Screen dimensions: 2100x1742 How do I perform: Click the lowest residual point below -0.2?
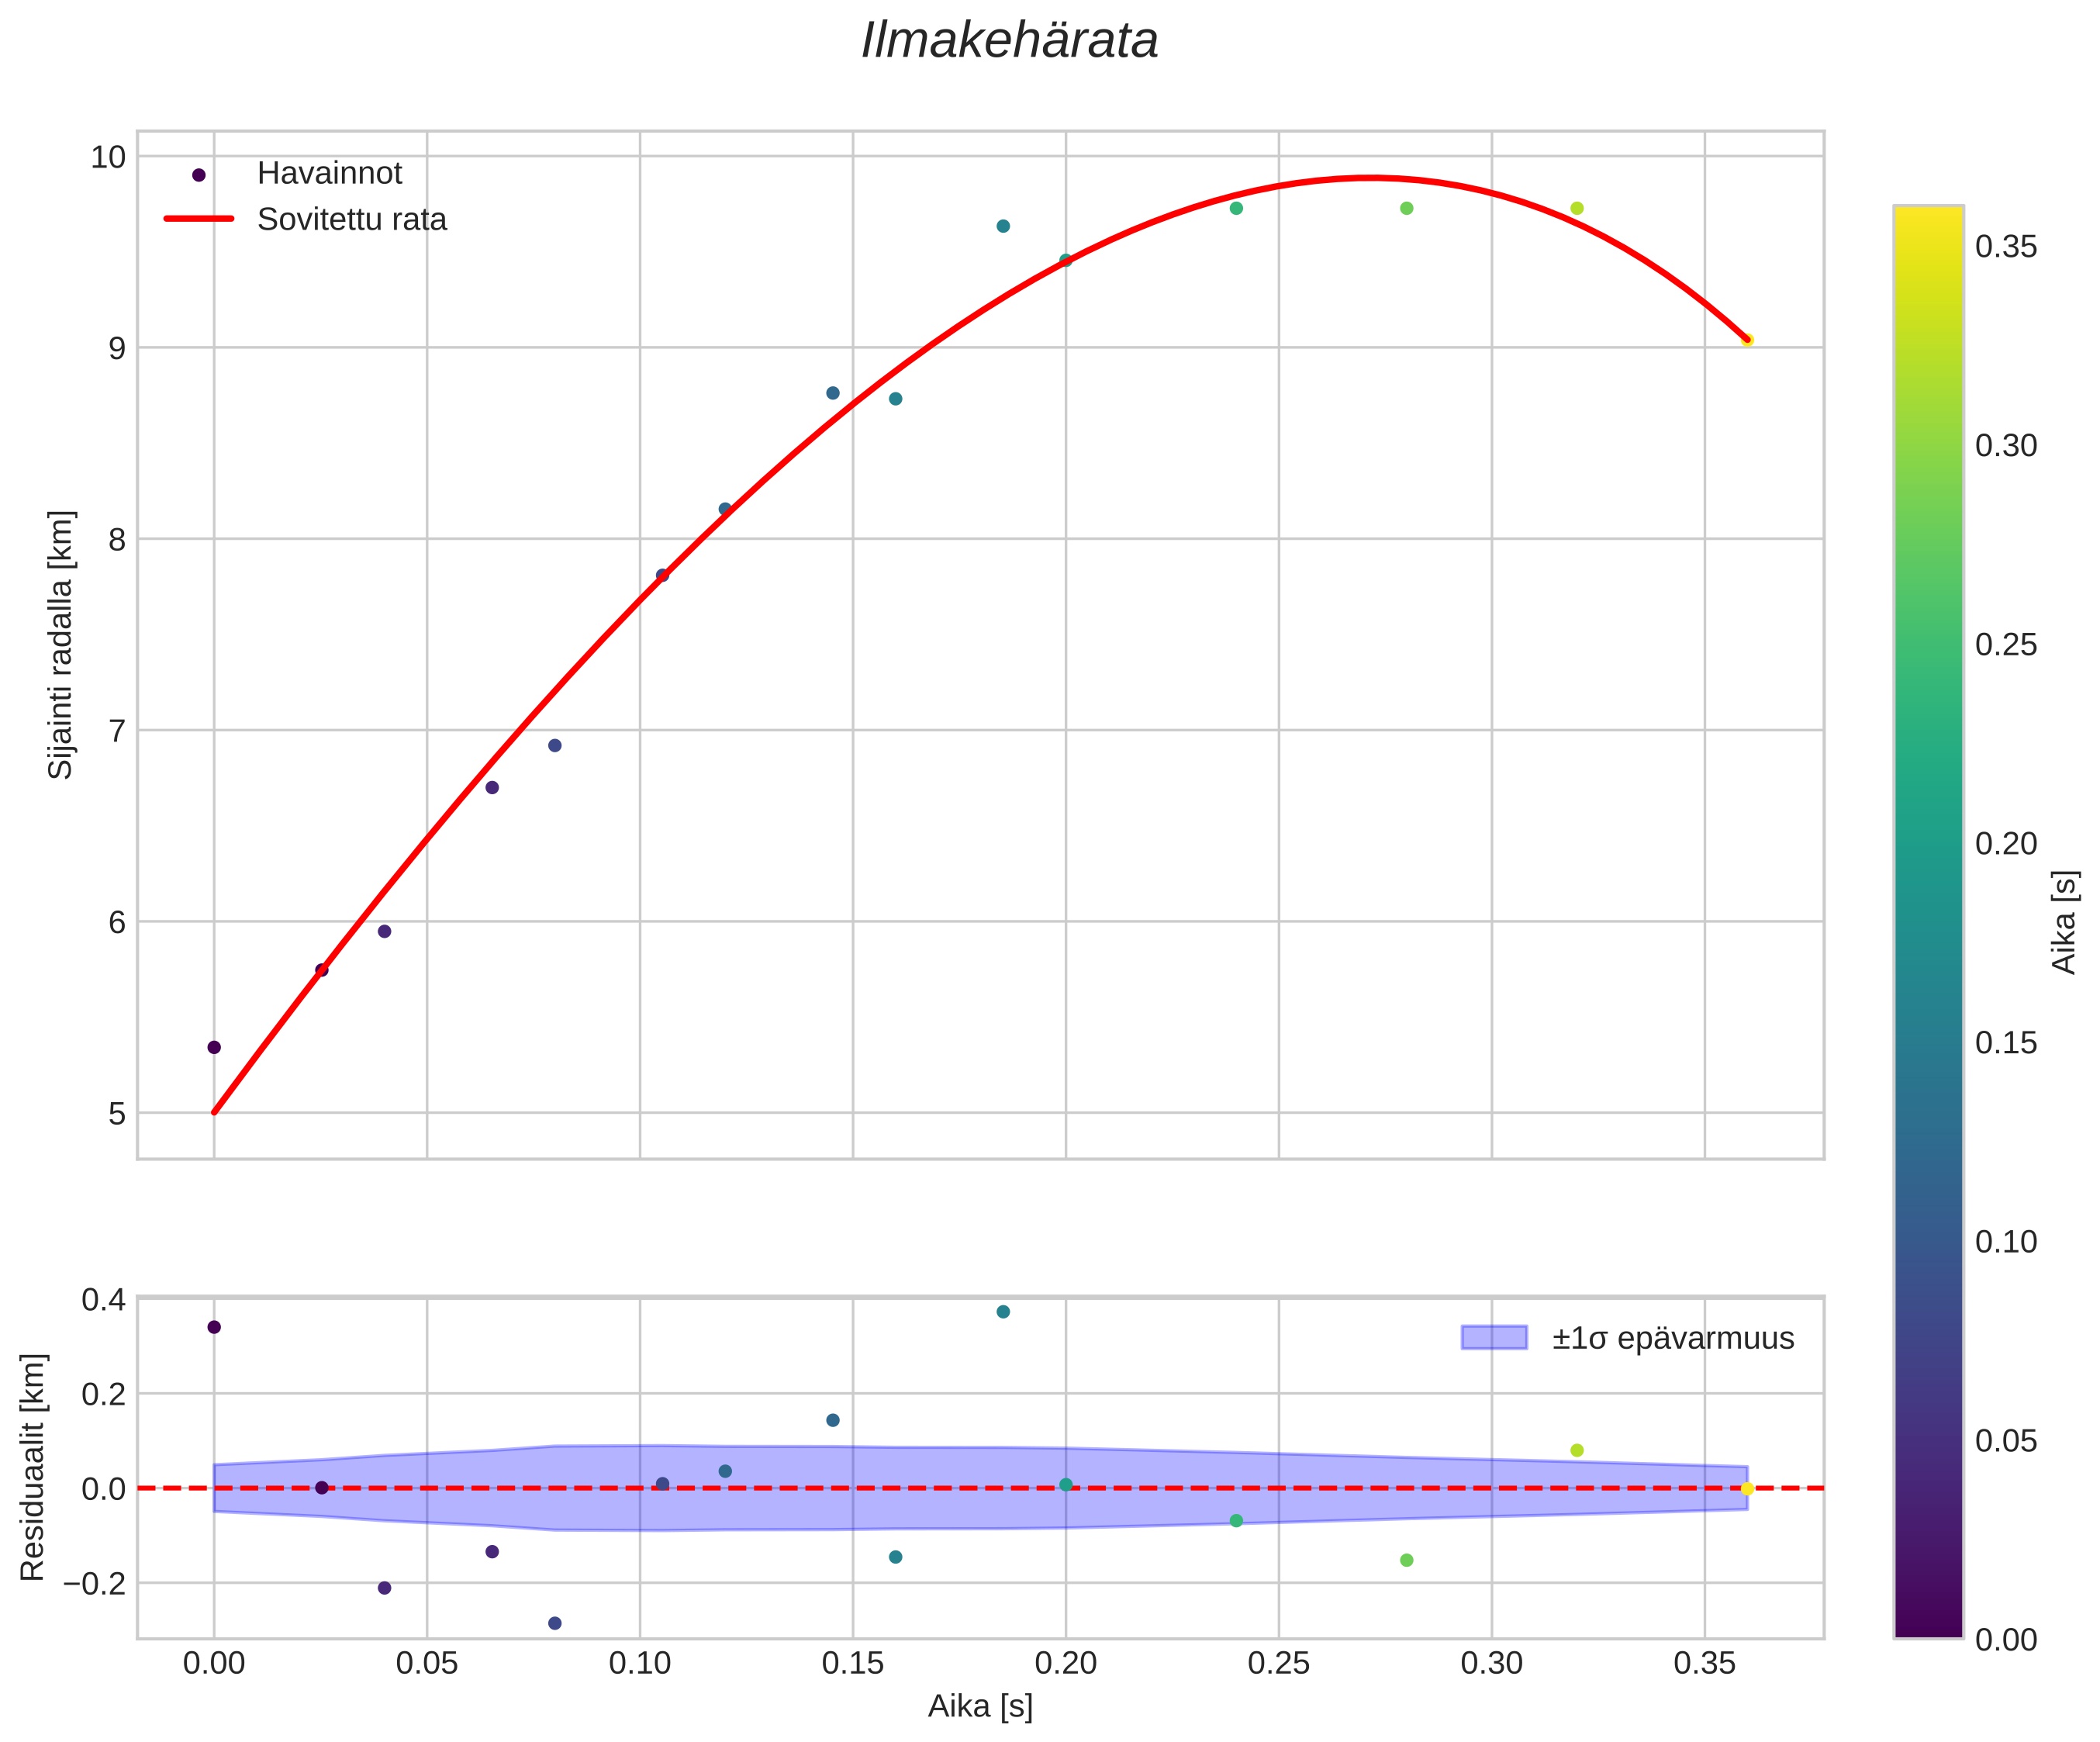(555, 1623)
